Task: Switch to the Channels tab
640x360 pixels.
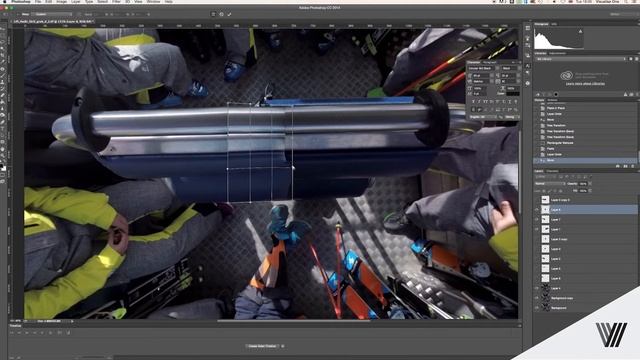Action: coord(553,171)
